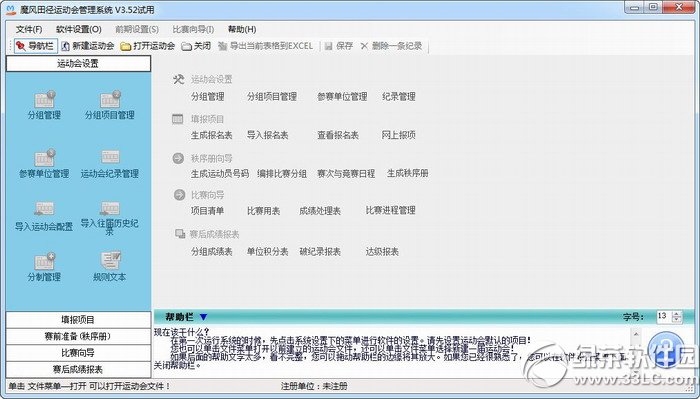Increase 字号 with stepper up arrow
This screenshot has height=399, width=700.
click(677, 314)
